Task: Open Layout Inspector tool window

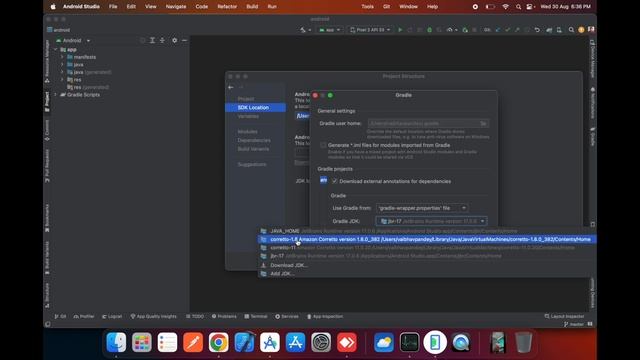Action: pyautogui.click(x=564, y=316)
